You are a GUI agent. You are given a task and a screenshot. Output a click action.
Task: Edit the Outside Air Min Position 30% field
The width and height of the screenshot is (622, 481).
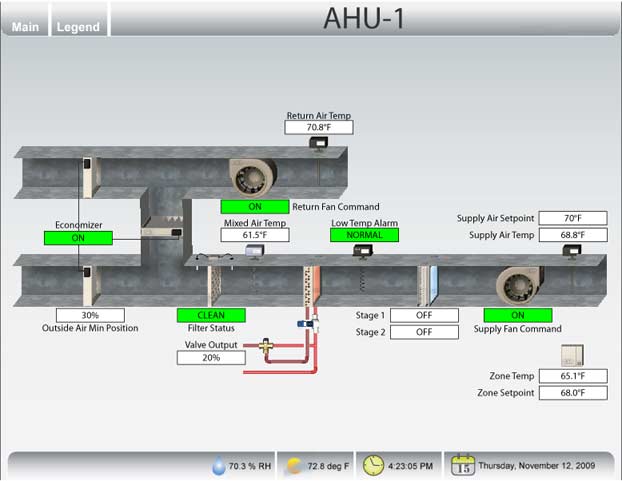click(90, 315)
